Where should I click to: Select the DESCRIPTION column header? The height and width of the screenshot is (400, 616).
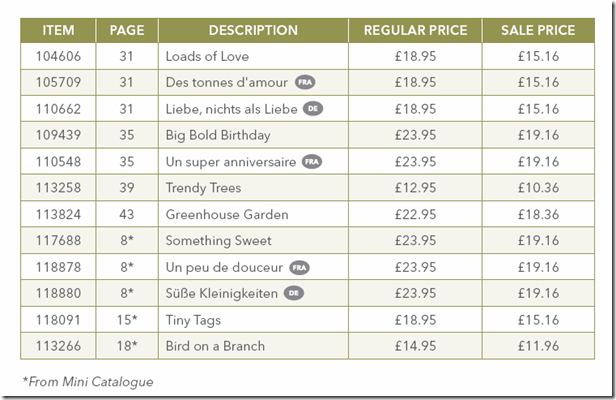coord(254,30)
